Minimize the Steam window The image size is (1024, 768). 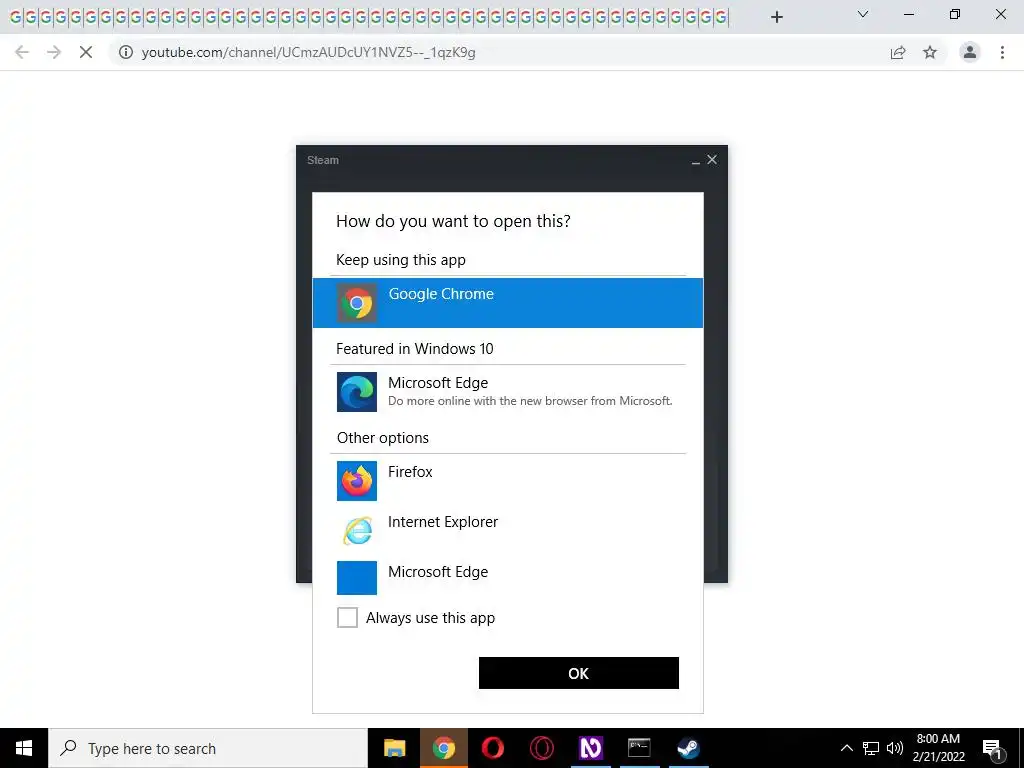click(696, 160)
